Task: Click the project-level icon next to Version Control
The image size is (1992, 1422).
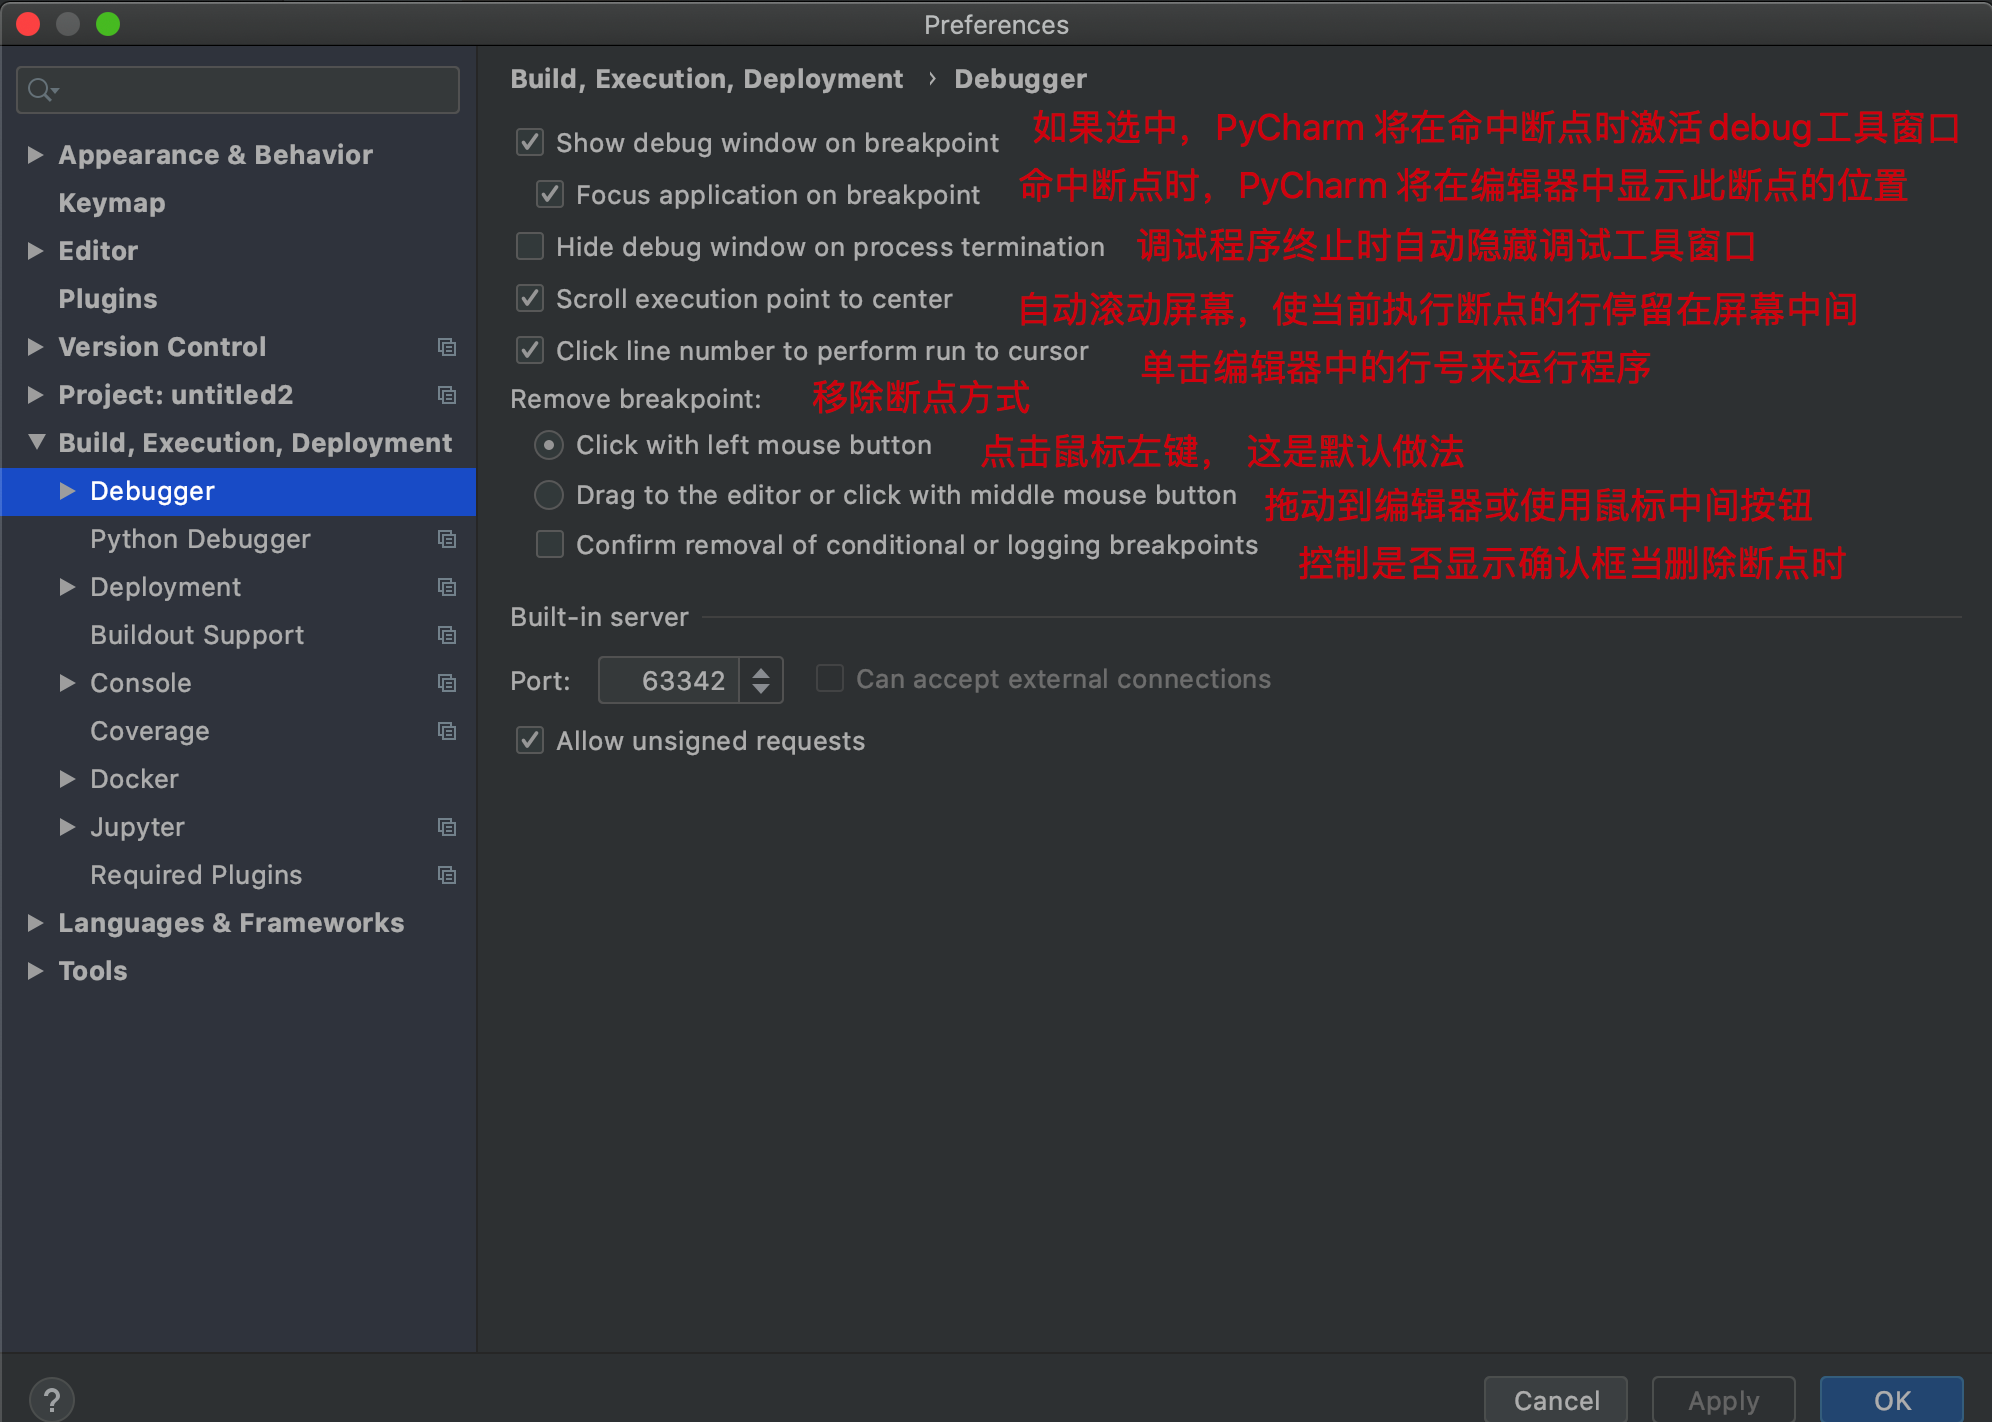Action: point(447,347)
